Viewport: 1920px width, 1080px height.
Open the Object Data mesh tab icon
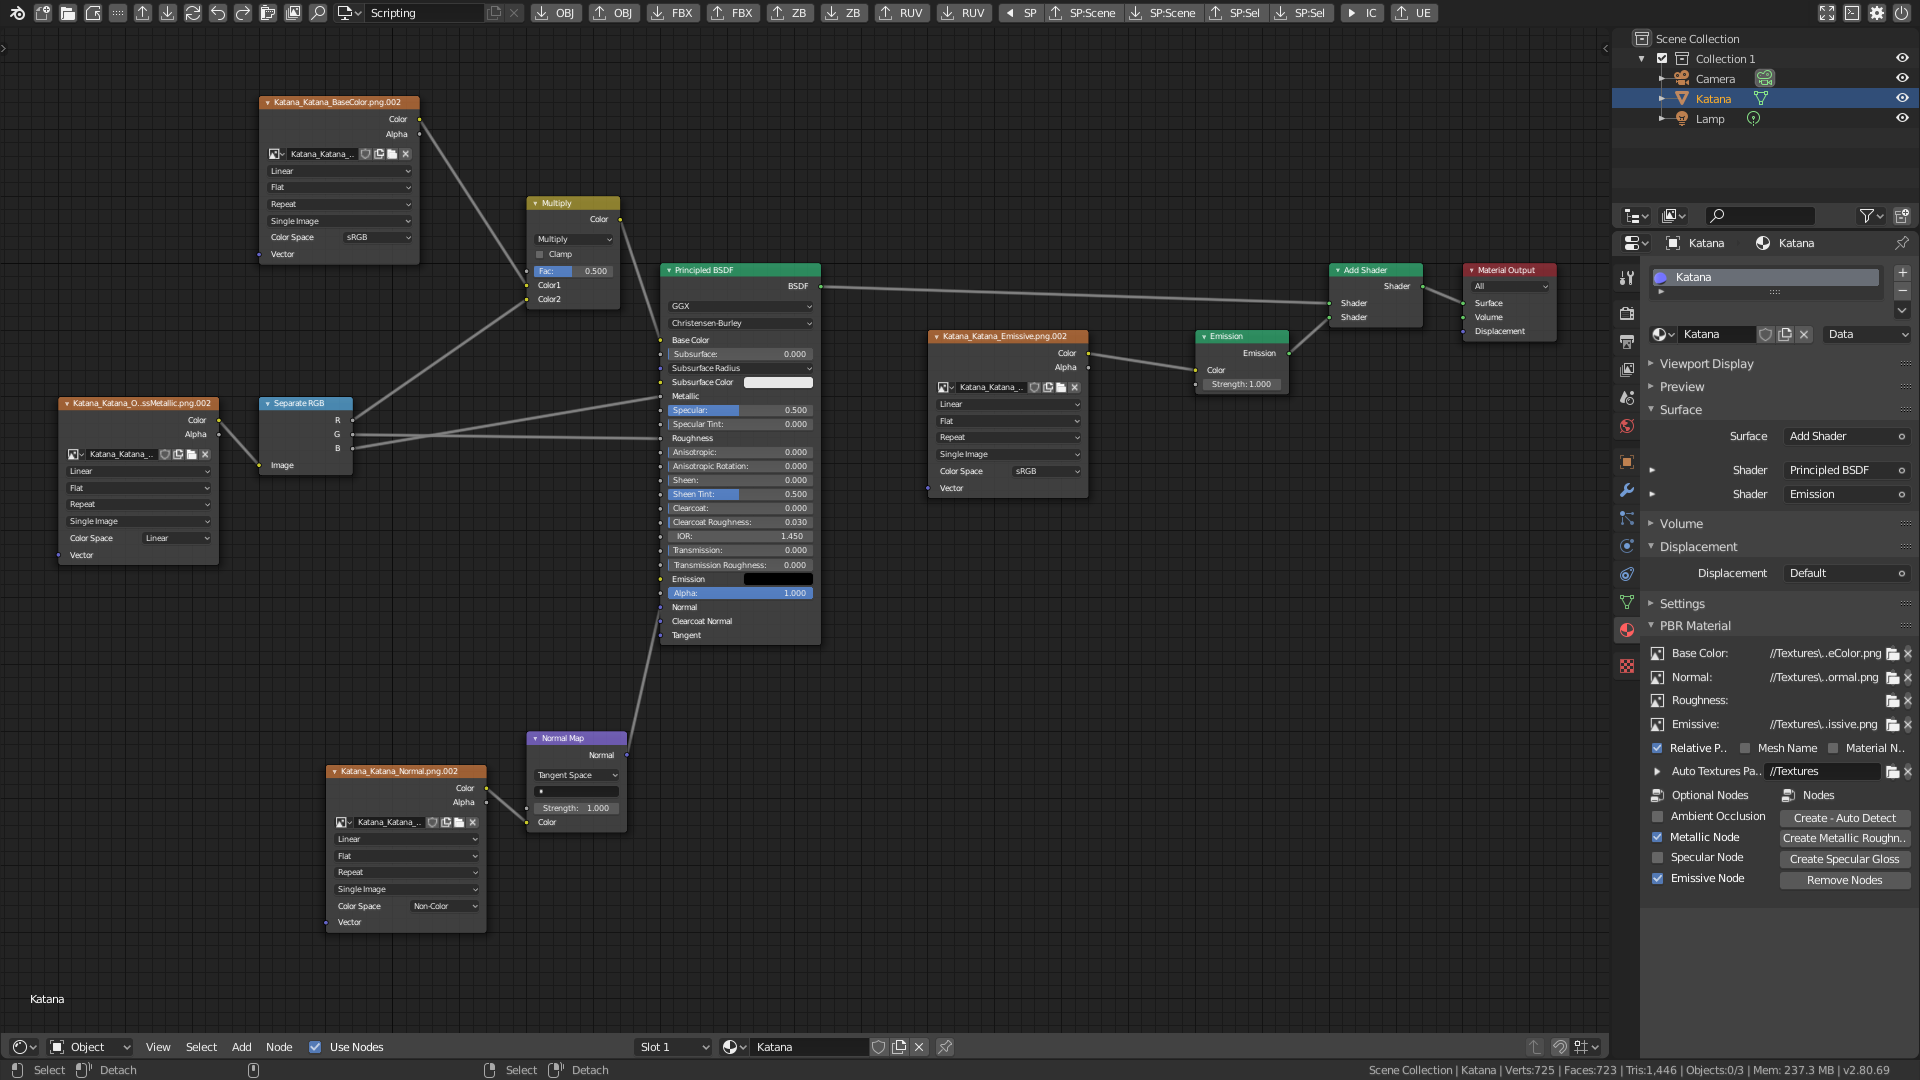coord(1627,602)
